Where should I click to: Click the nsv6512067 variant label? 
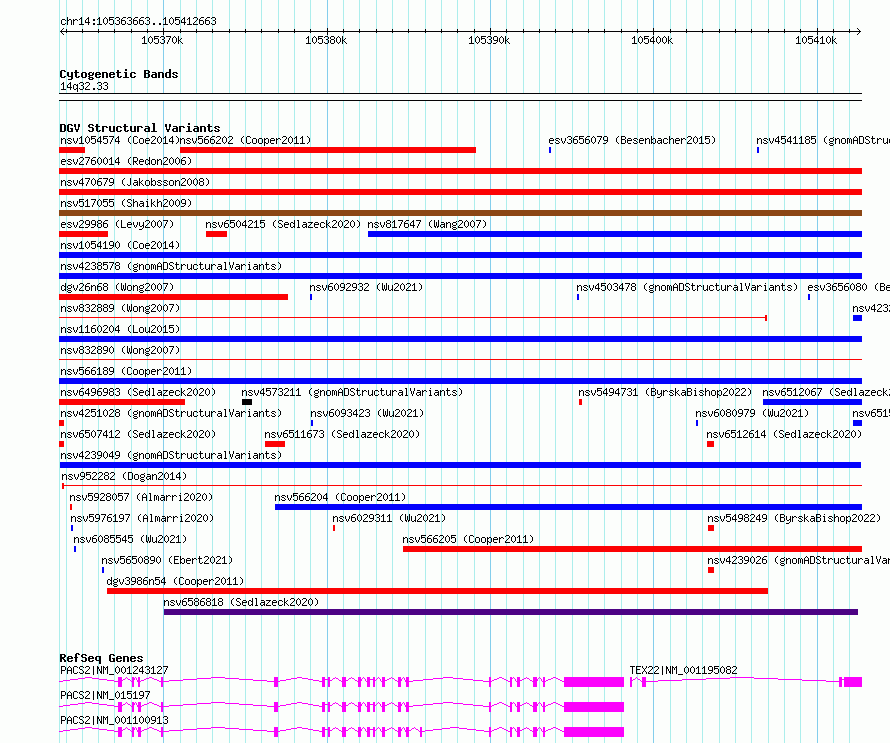pyautogui.click(x=826, y=392)
